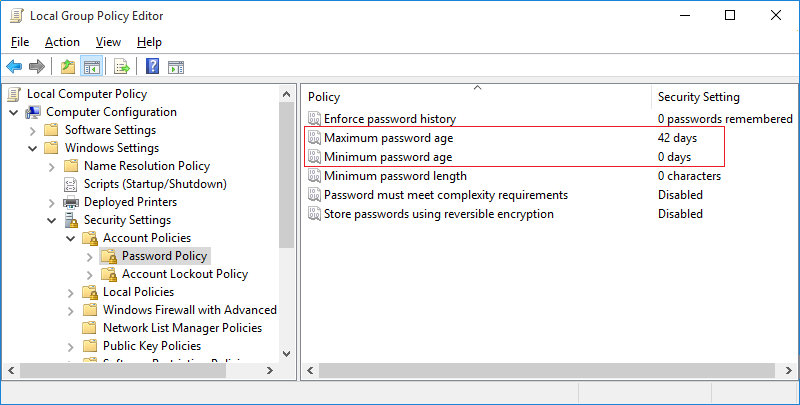Open the Action menu
This screenshot has width=800, height=405.
coord(62,42)
